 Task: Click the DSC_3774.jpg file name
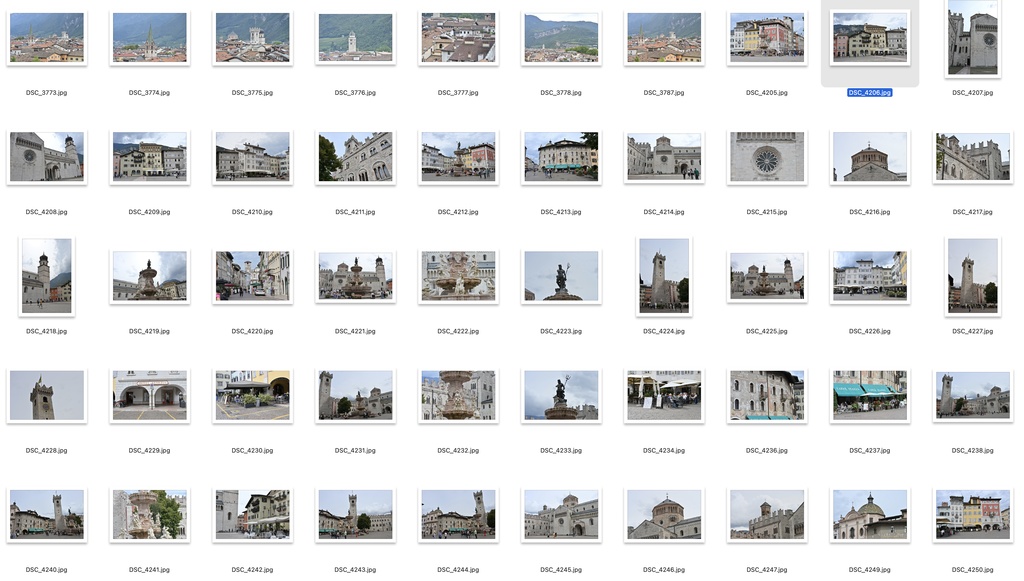tap(149, 93)
